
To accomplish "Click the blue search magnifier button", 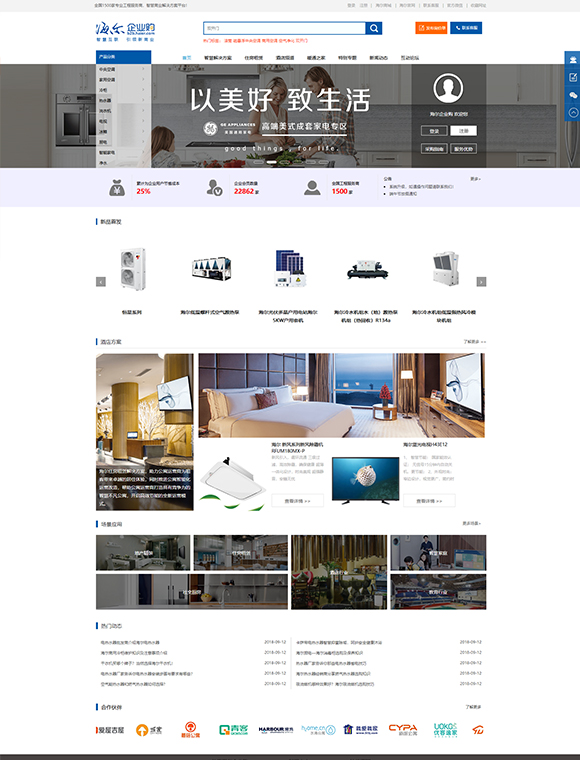I will pos(374,28).
